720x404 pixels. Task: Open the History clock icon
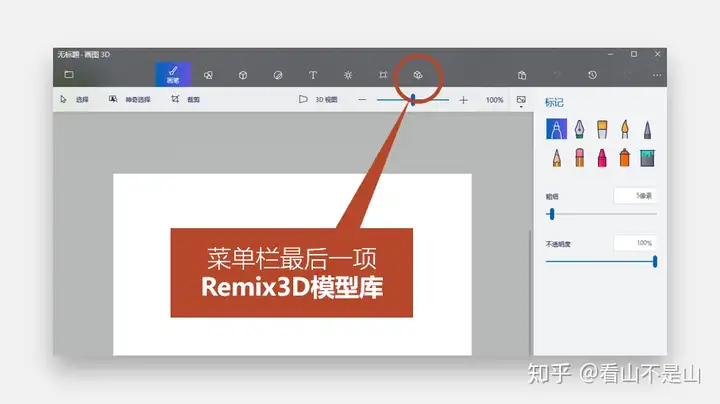tap(592, 75)
